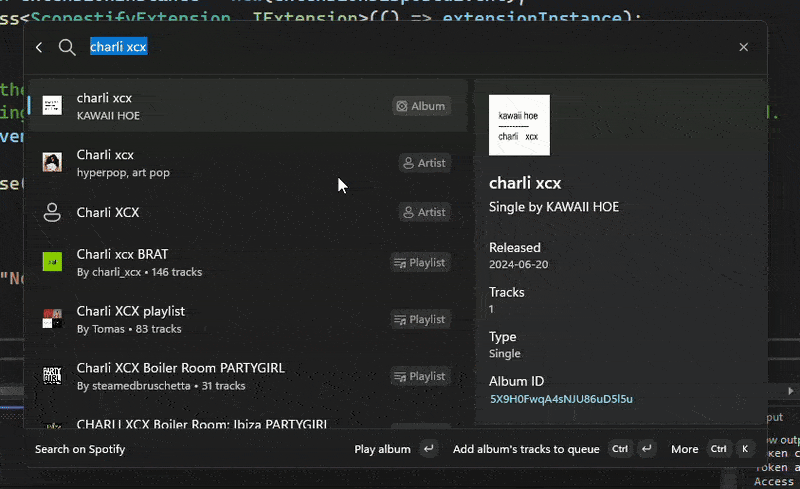Click the Playlist tag beside Charli xcx BRAT
Image resolution: width=800 pixels, height=489 pixels.
(420, 262)
